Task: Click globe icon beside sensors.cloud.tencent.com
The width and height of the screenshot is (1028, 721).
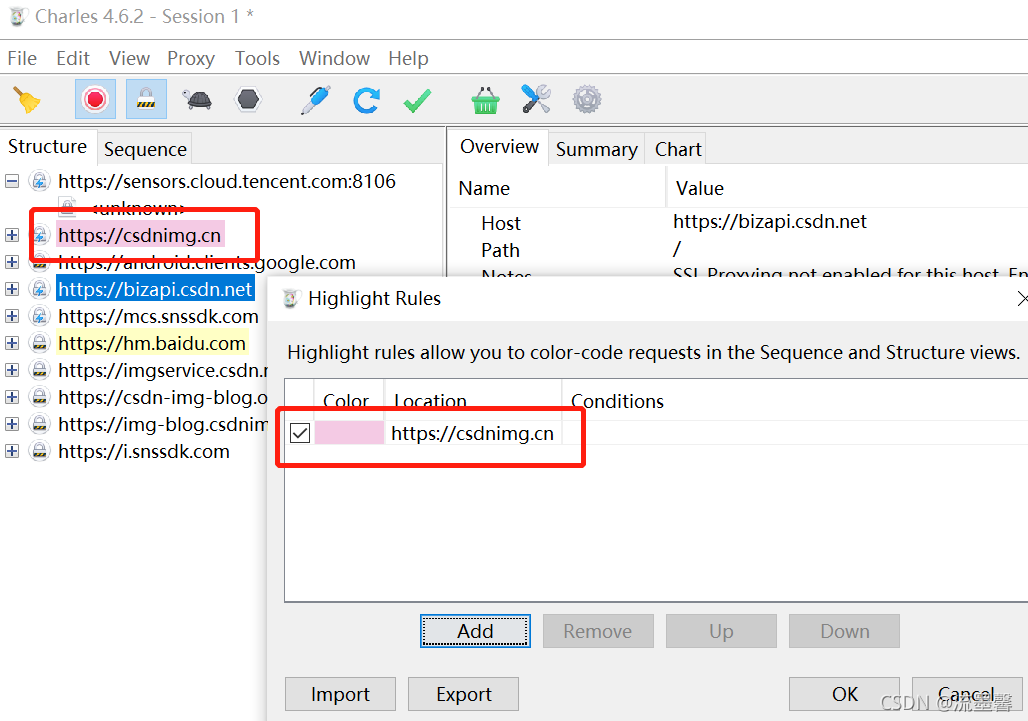Action: [40, 181]
